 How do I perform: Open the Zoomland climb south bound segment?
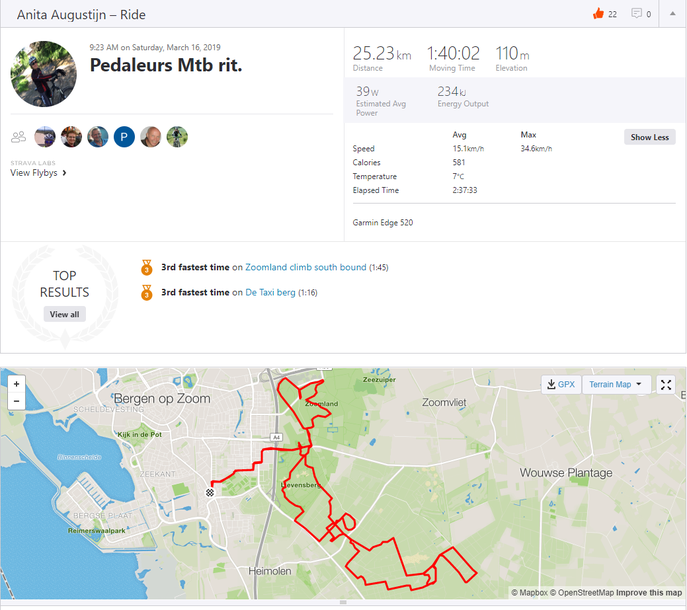click(x=305, y=267)
